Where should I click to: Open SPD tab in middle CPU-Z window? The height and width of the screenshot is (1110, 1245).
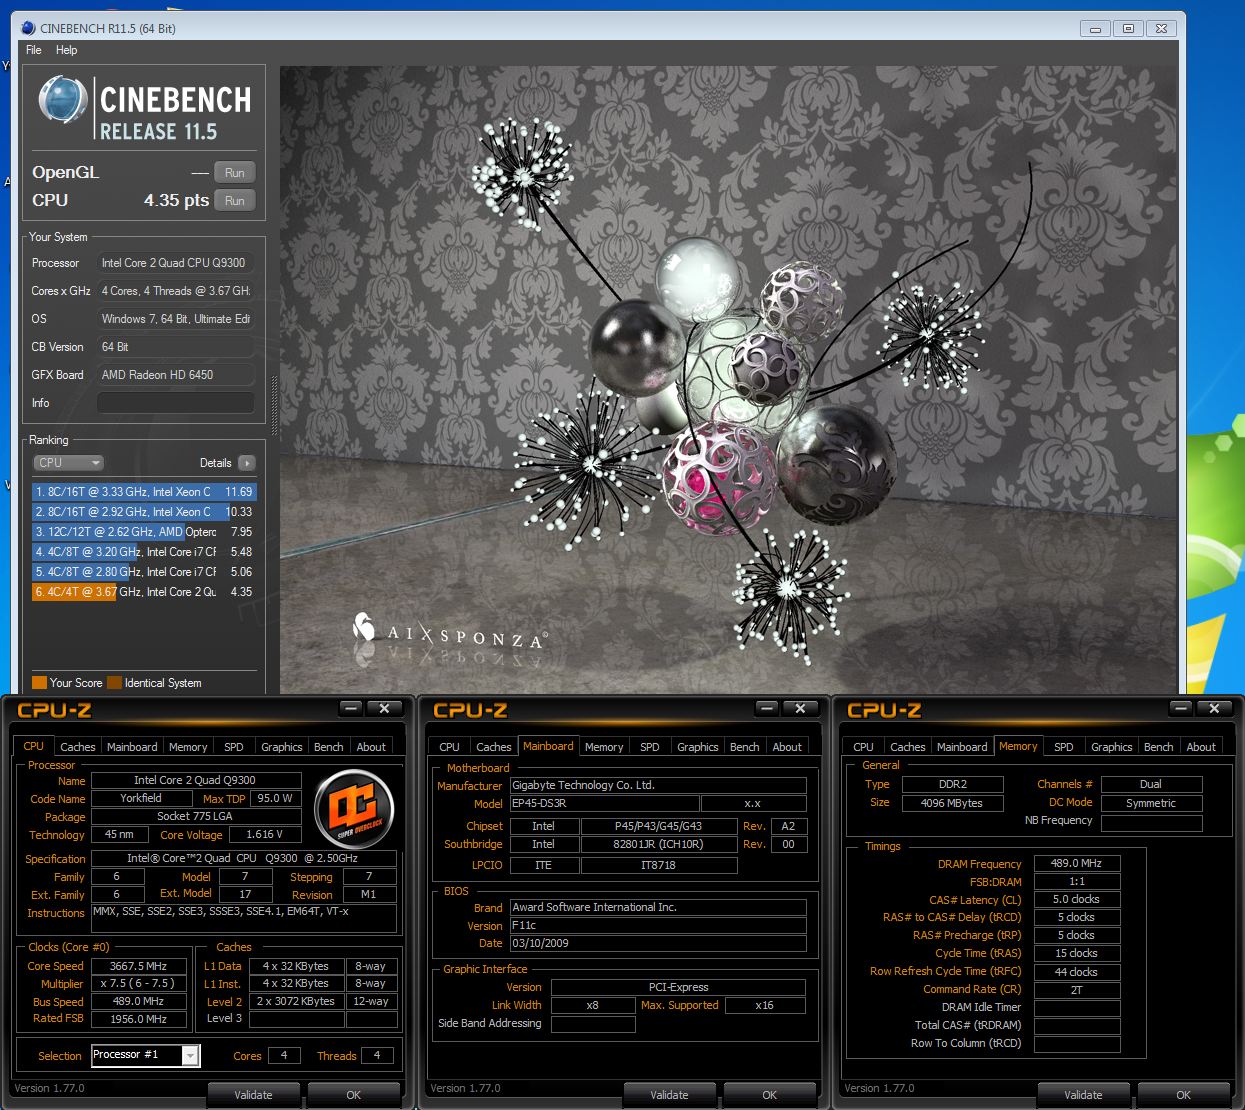coord(650,747)
